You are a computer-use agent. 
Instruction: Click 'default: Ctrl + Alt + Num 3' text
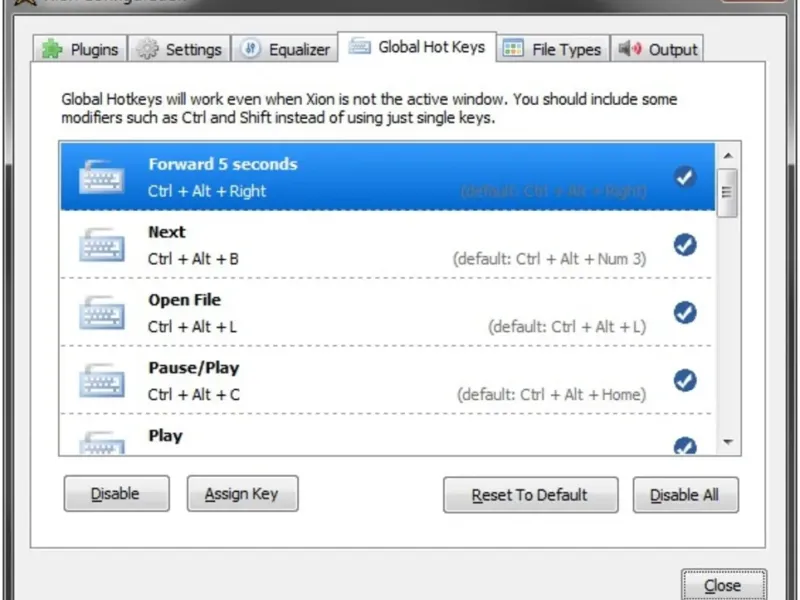coord(549,259)
